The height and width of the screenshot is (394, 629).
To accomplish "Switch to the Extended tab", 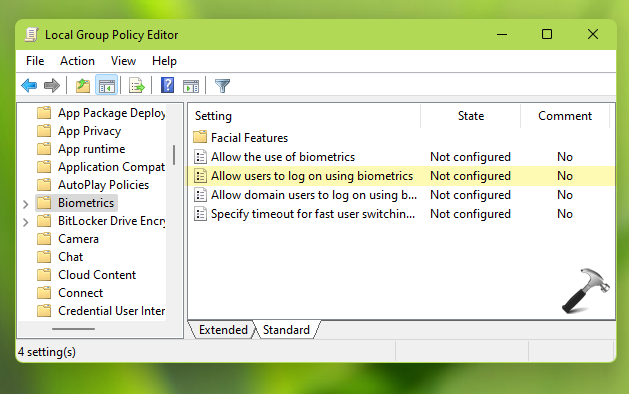I will click(x=223, y=330).
